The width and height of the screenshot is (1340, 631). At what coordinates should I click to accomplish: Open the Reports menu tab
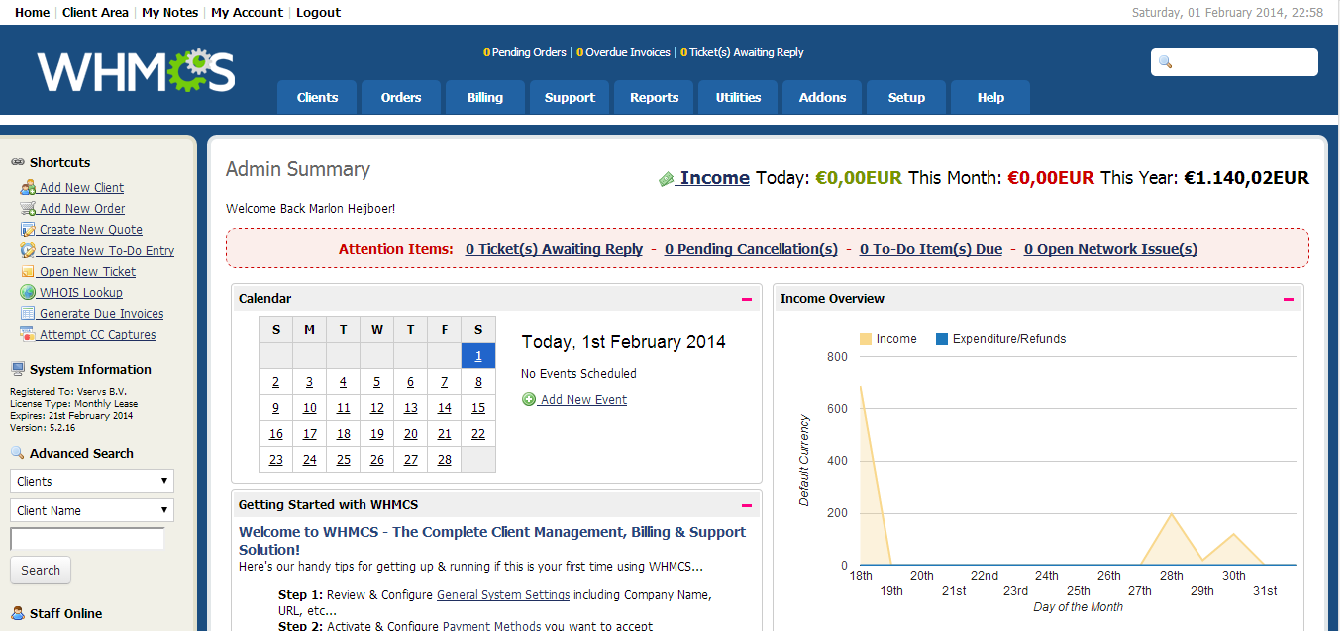654,97
